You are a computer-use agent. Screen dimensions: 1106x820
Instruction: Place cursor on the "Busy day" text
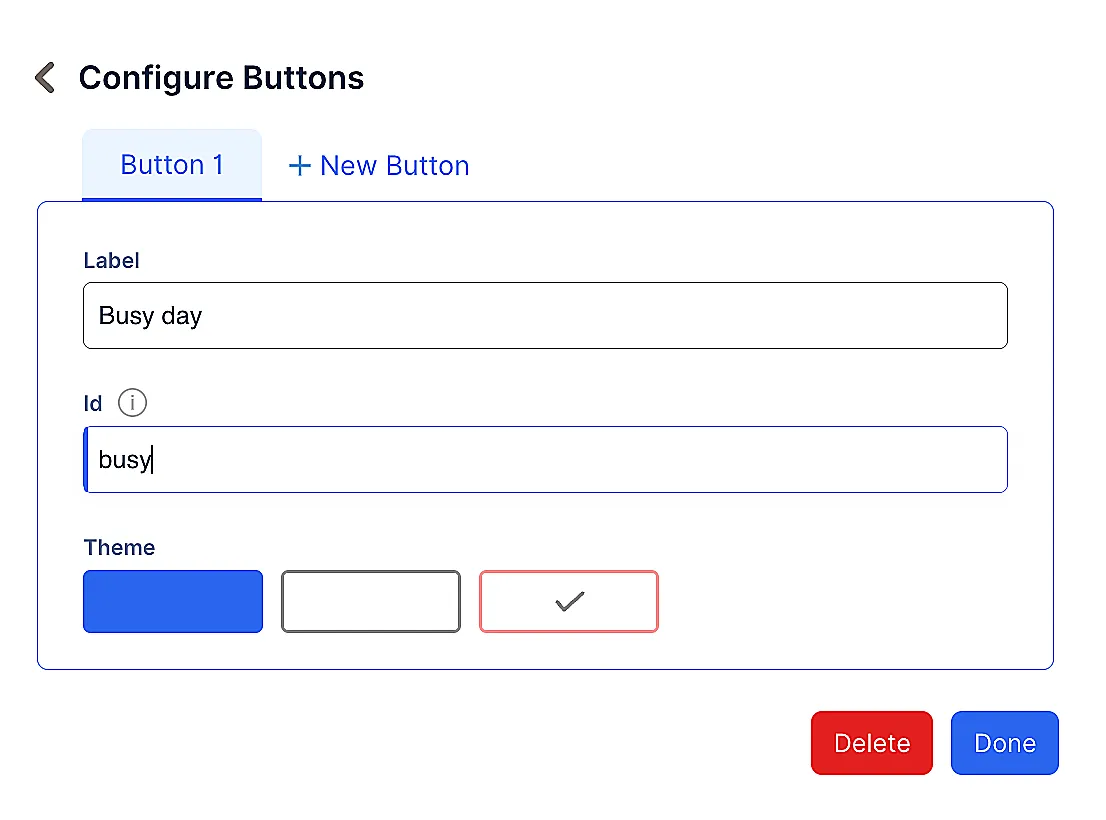pos(150,316)
